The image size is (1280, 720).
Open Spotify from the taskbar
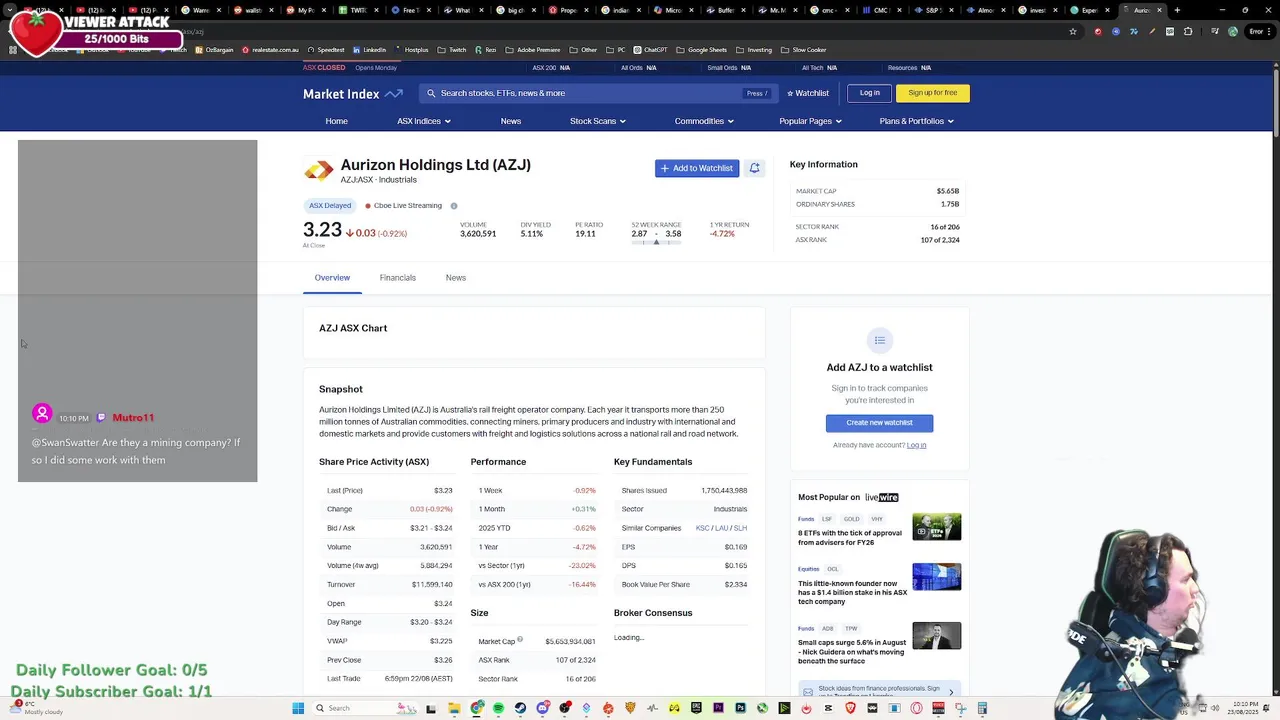(498, 708)
